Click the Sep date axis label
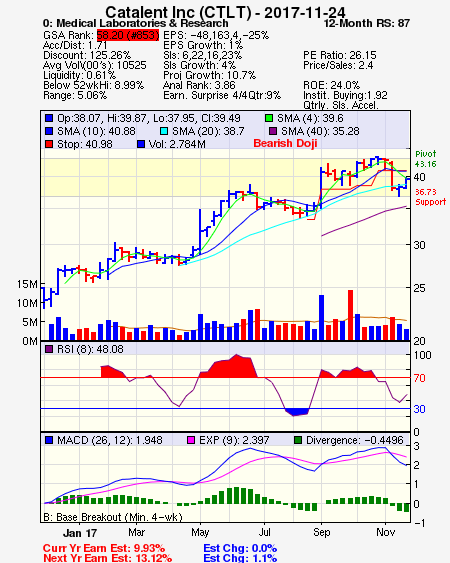This screenshot has height=563, width=450. pyautogui.click(x=321, y=532)
